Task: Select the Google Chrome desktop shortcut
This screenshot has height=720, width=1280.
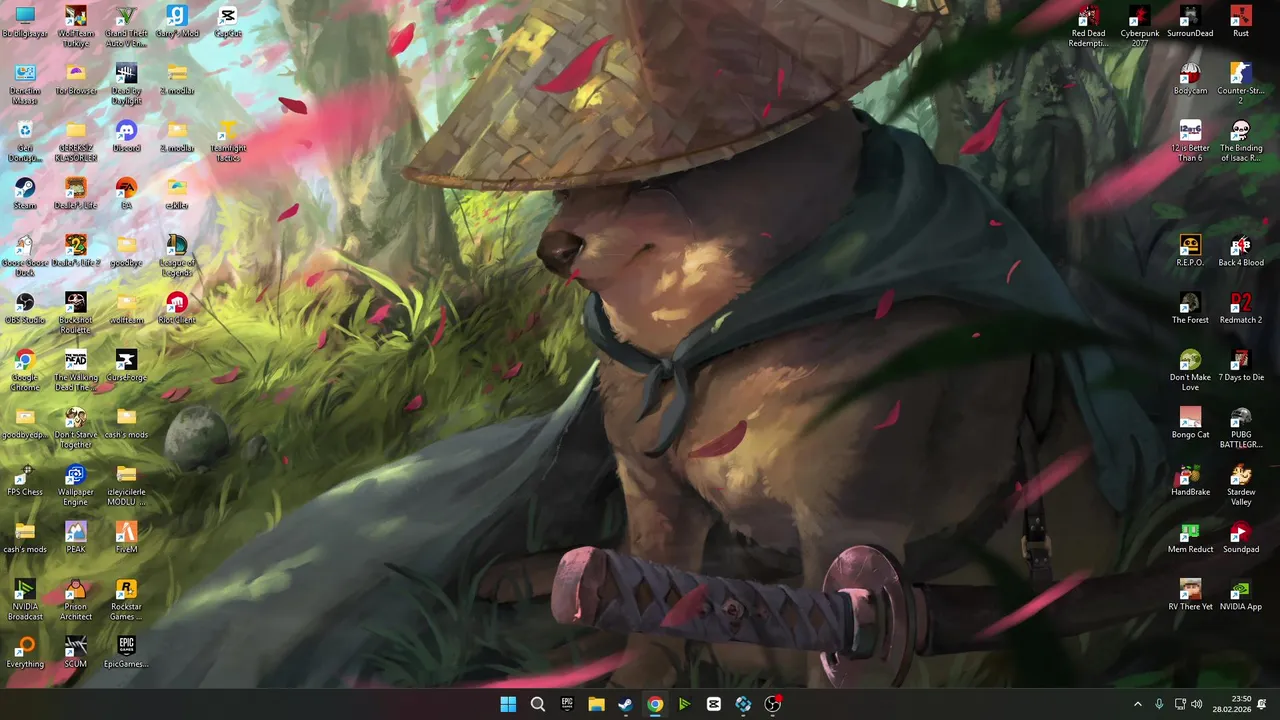Action: click(x=25, y=371)
